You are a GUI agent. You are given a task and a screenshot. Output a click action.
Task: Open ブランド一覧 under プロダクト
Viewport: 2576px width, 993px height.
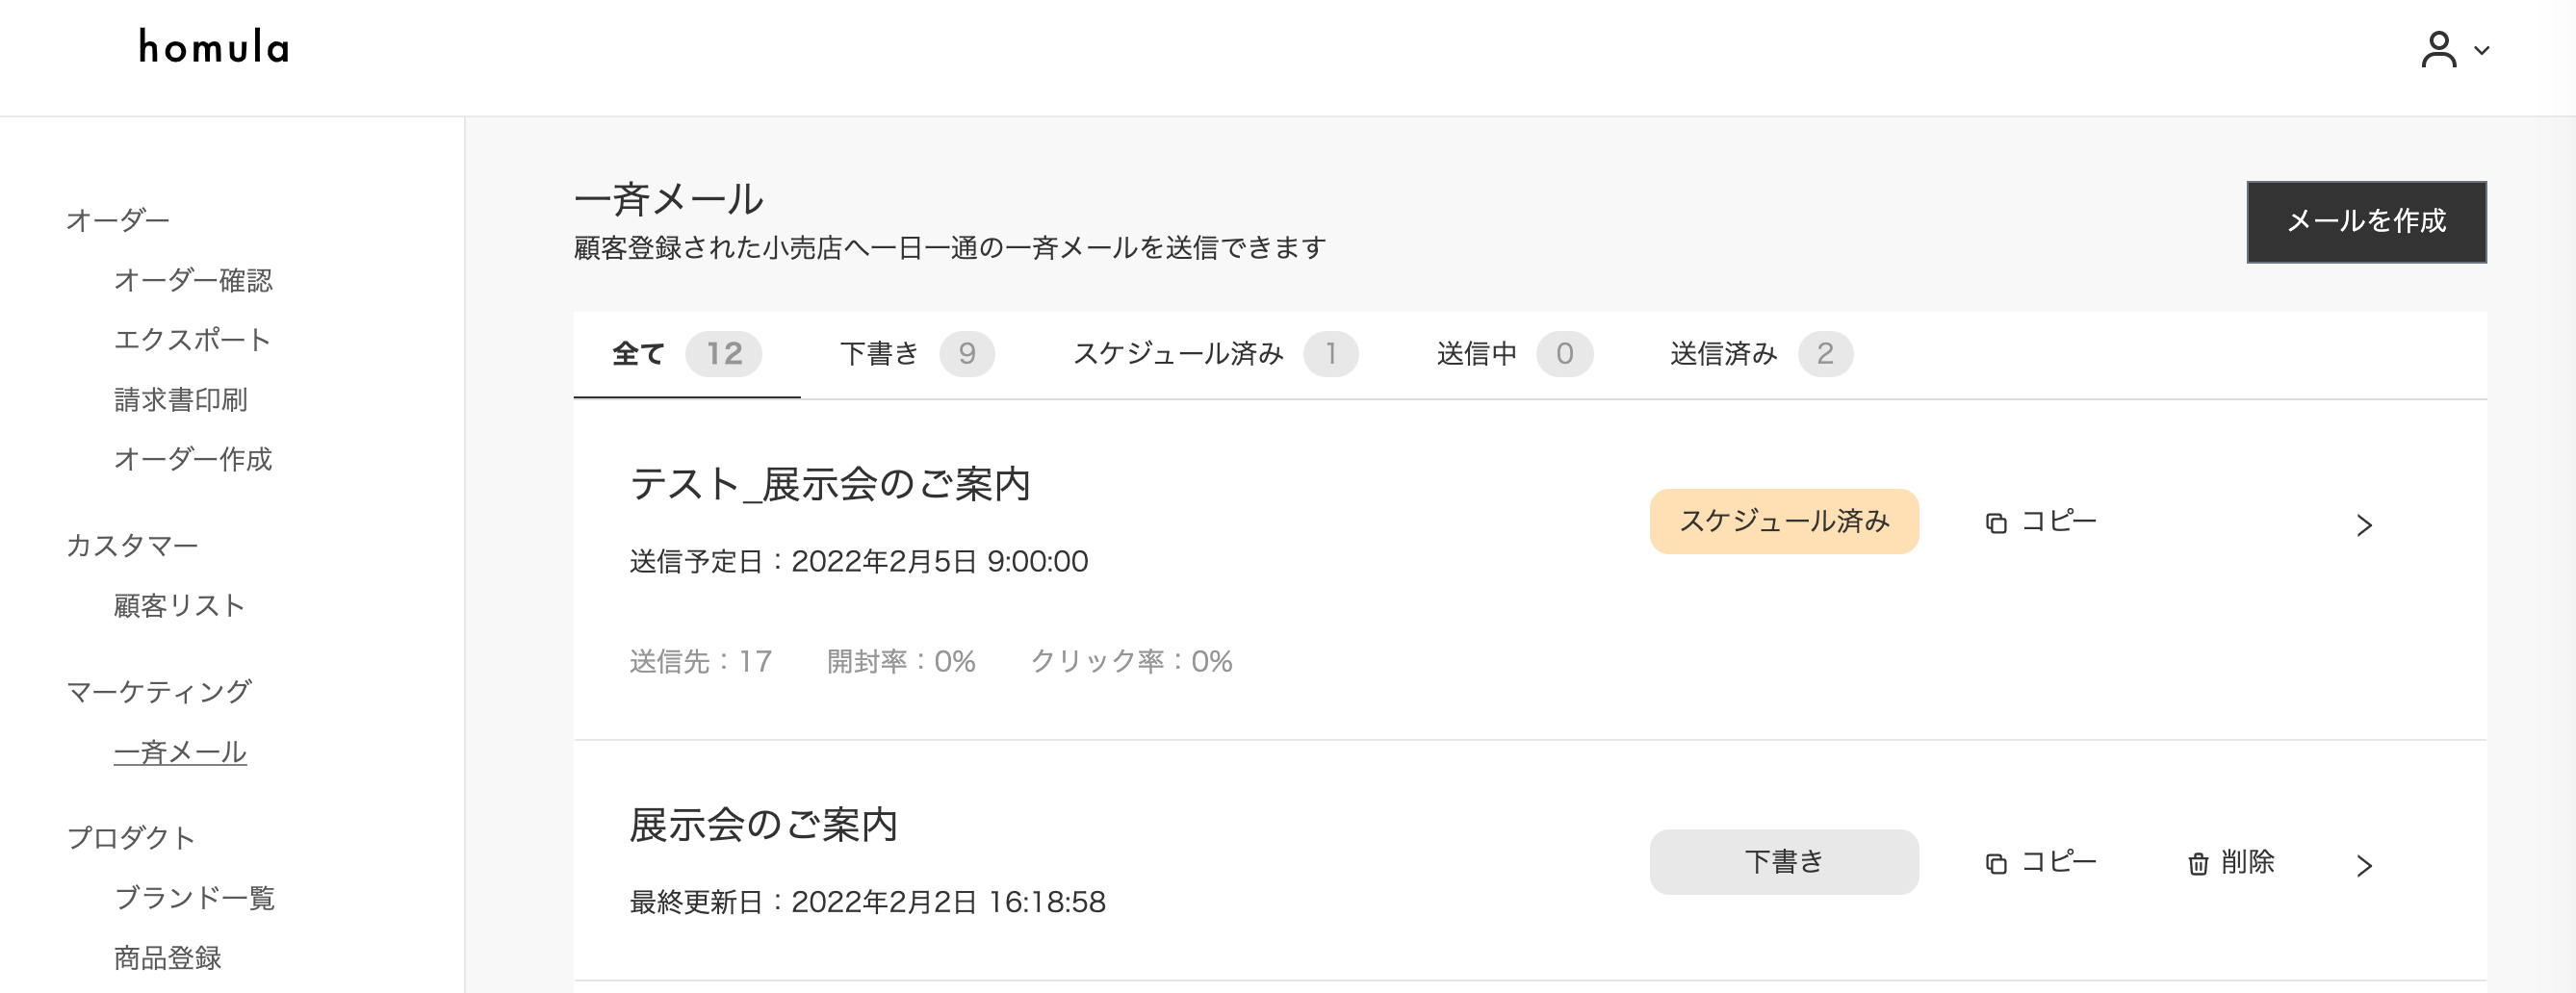[x=194, y=898]
